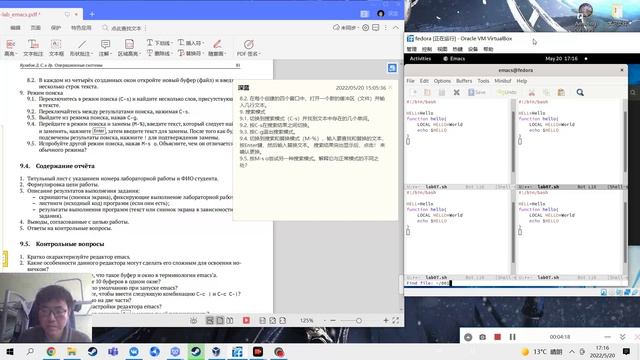Open Emacs Edit menu

pyautogui.click(x=424, y=81)
